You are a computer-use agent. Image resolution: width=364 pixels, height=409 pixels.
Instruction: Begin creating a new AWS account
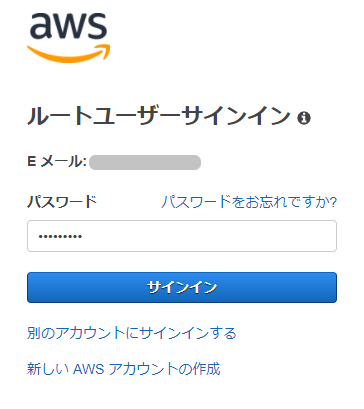point(124,369)
